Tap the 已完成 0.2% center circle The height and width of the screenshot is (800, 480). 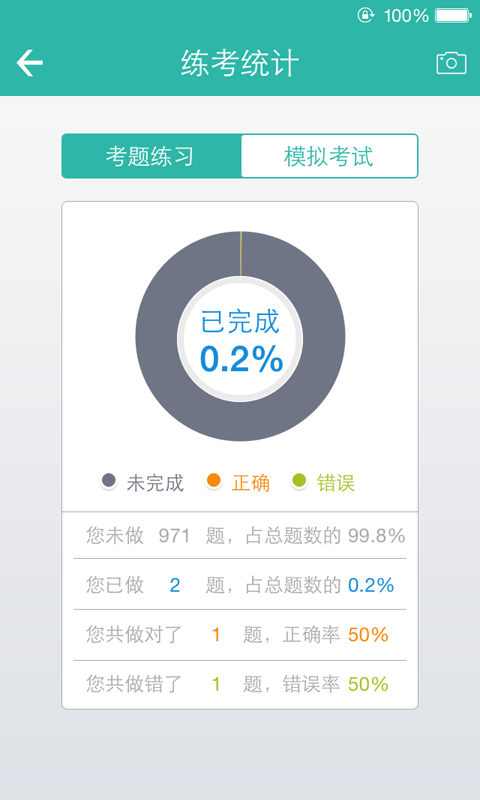[x=240, y=339]
